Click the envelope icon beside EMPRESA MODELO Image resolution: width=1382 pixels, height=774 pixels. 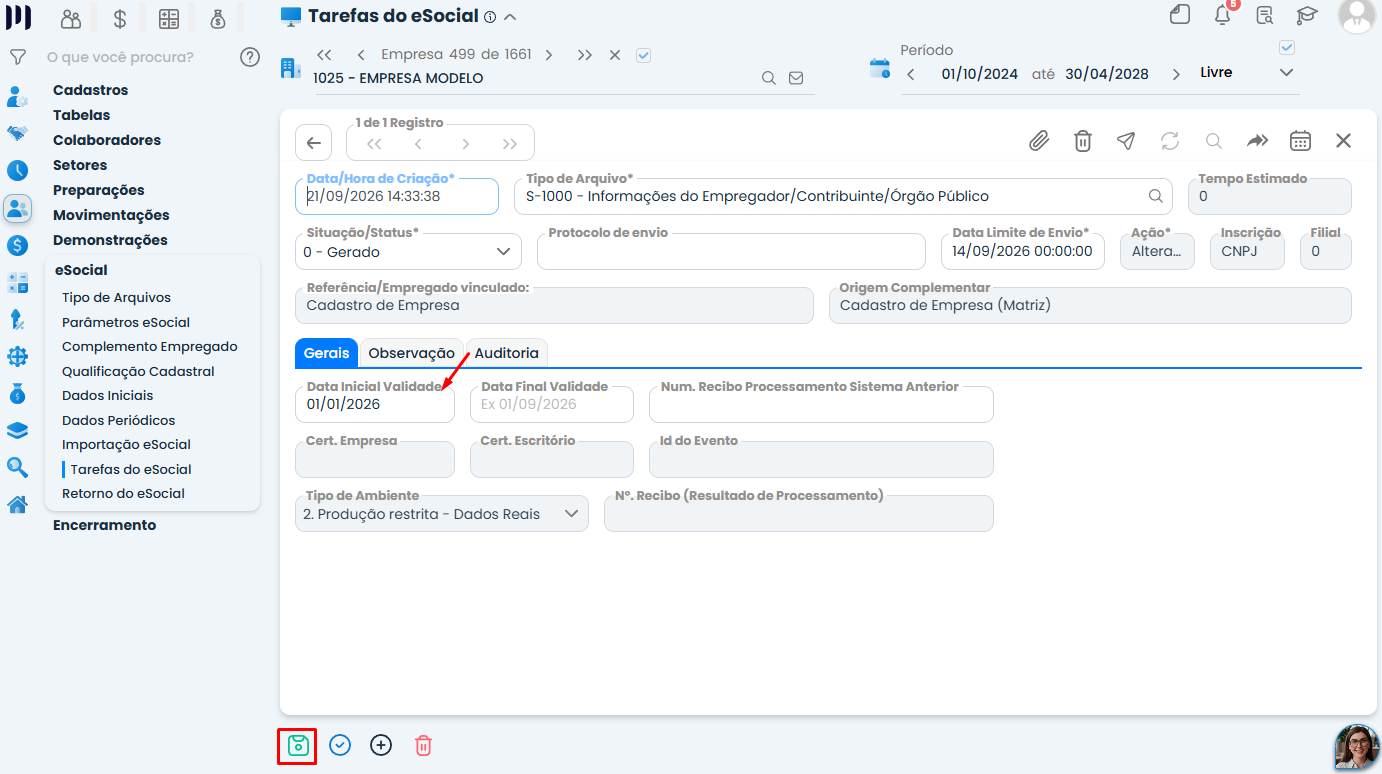[x=796, y=78]
